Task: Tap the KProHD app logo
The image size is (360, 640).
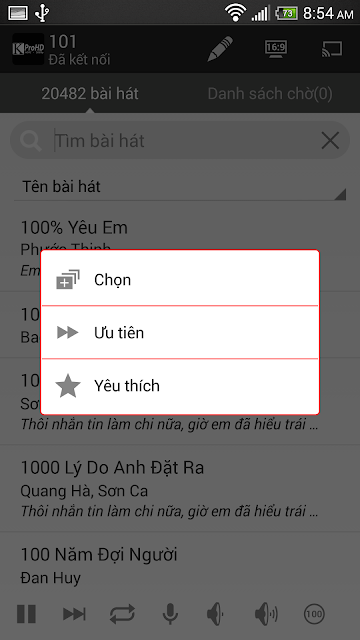Action: click(x=28, y=49)
